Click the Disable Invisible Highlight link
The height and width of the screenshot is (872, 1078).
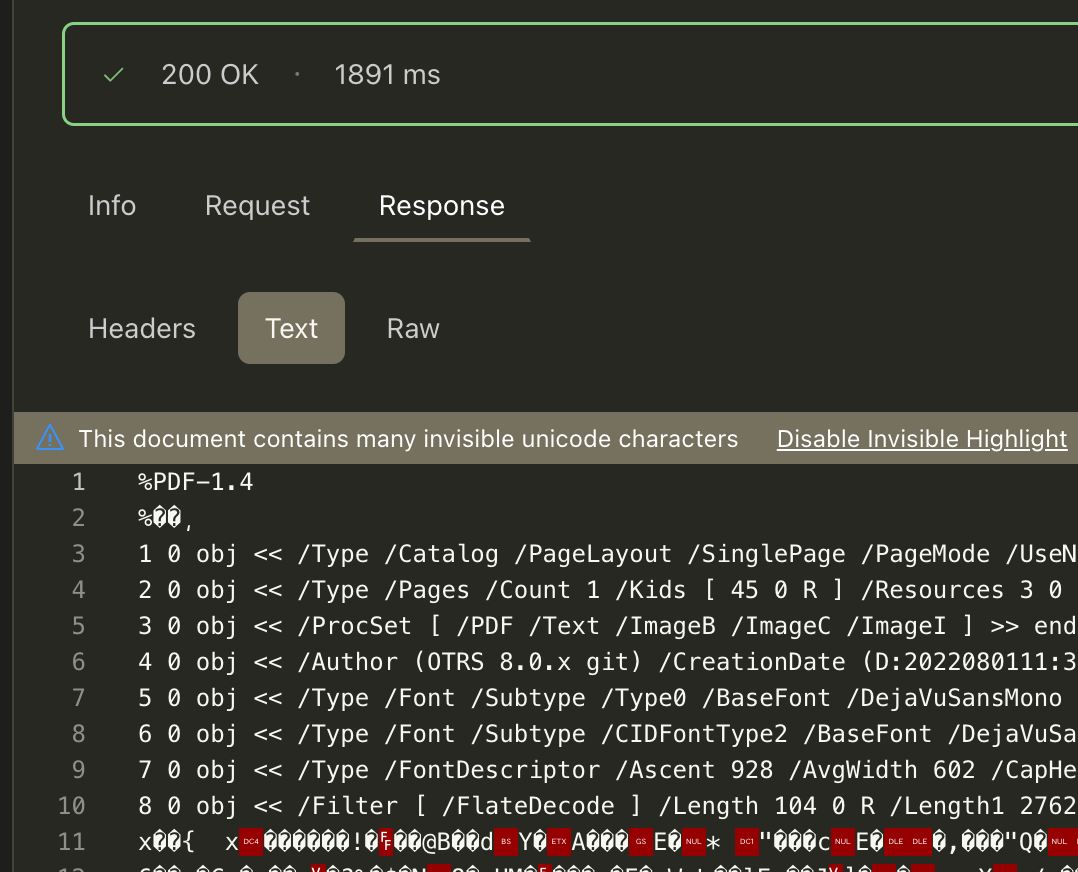[x=921, y=438]
